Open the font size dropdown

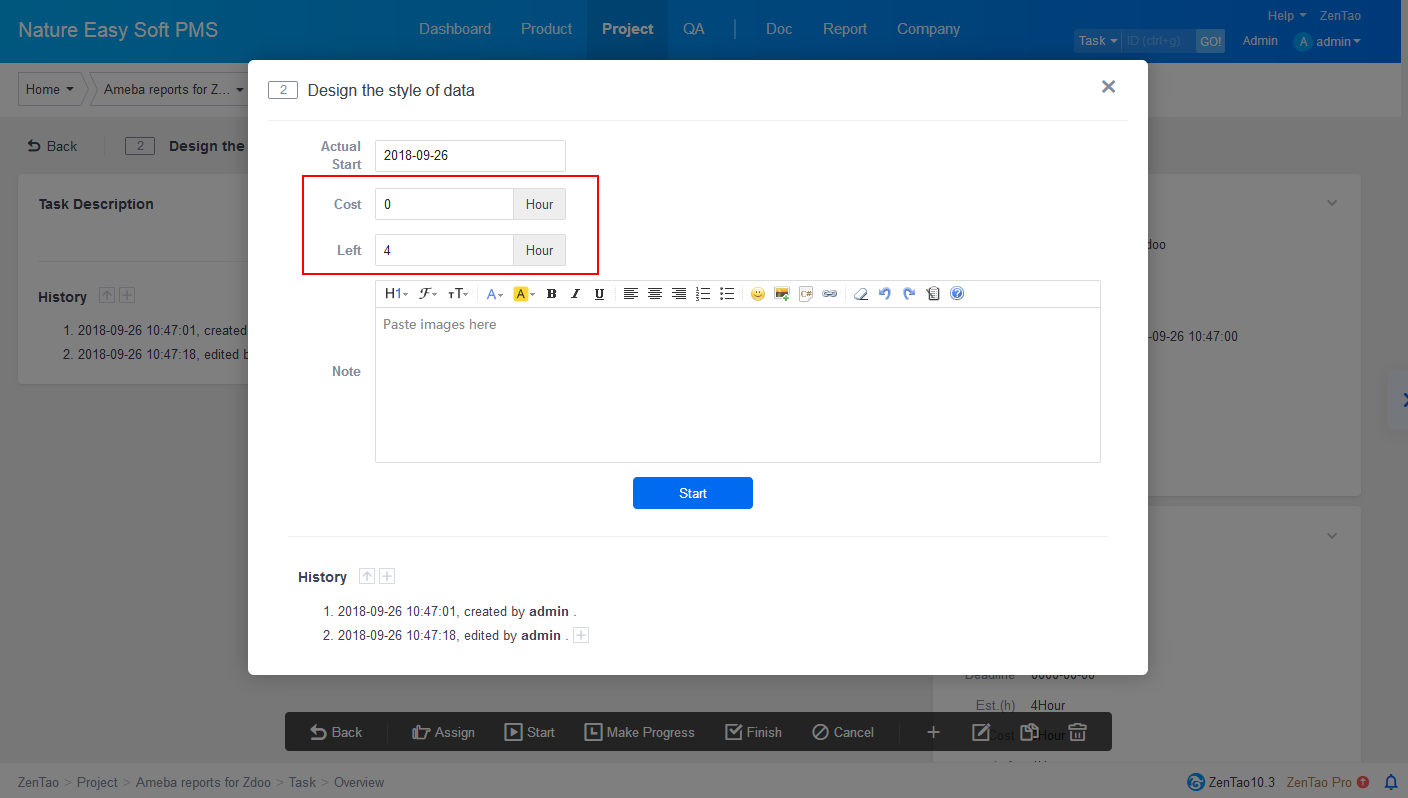(x=458, y=294)
